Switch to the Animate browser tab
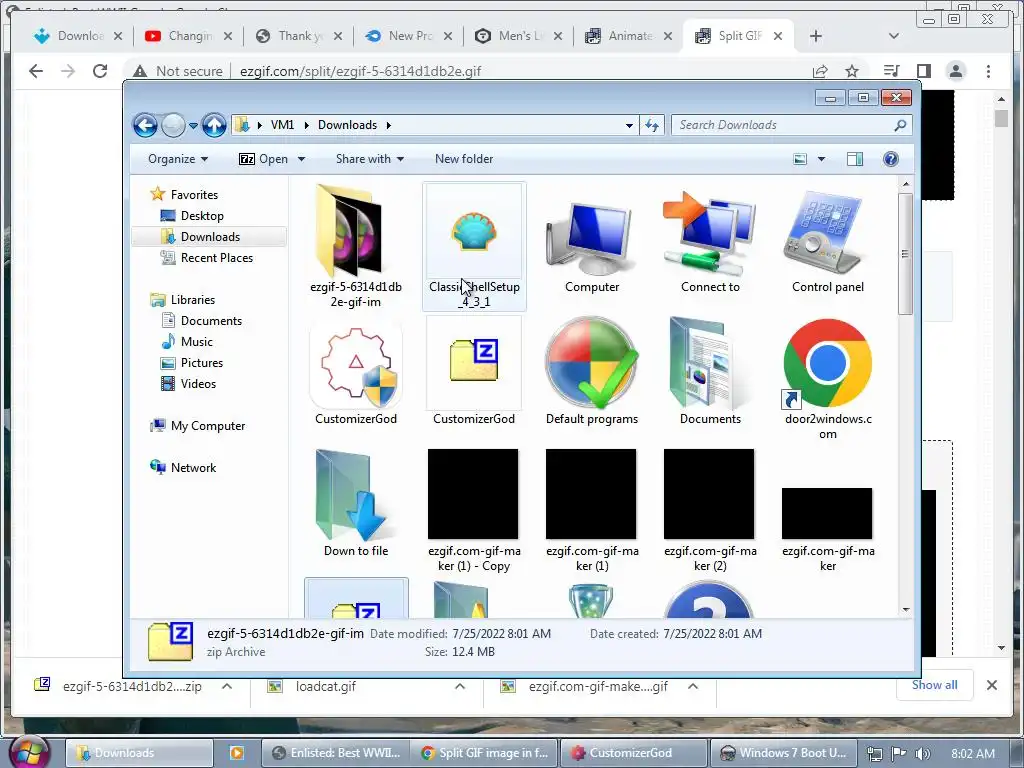Viewport: 1024px width, 768px height. 629,36
